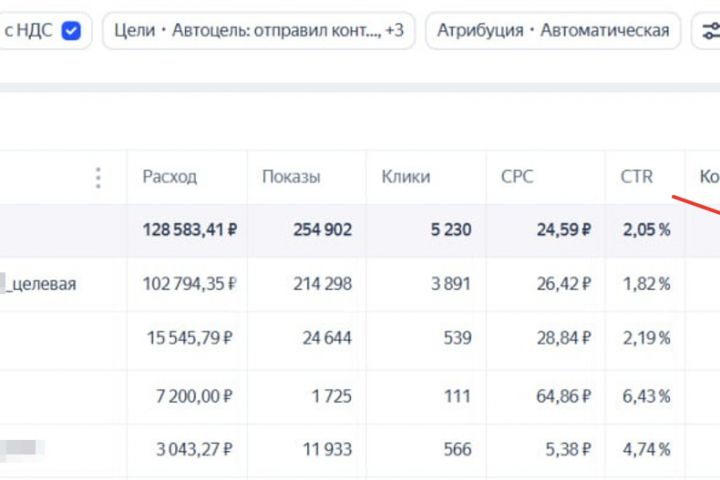The width and height of the screenshot is (720, 480).
Task: Sort by the "Клики" column header
Action: click(406, 177)
